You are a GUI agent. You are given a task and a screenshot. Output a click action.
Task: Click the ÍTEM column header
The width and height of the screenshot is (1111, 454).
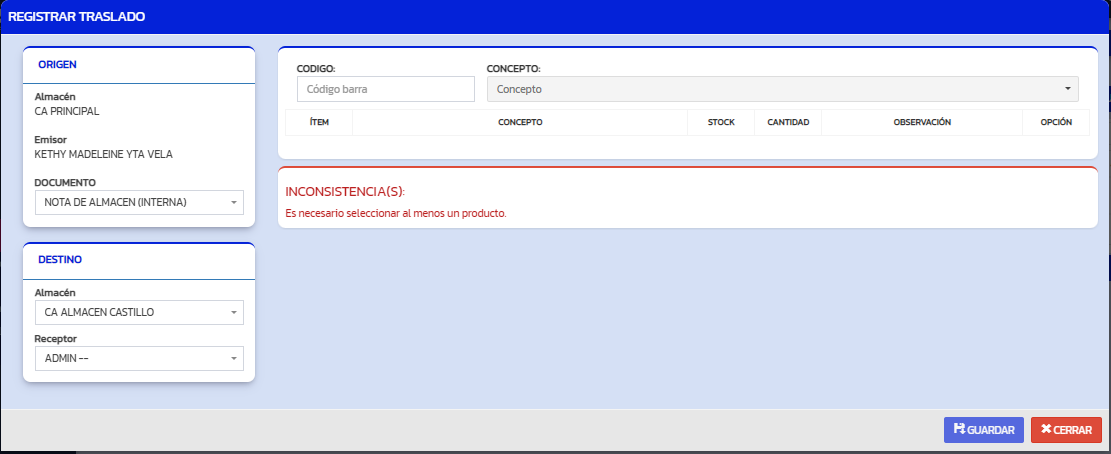point(319,122)
